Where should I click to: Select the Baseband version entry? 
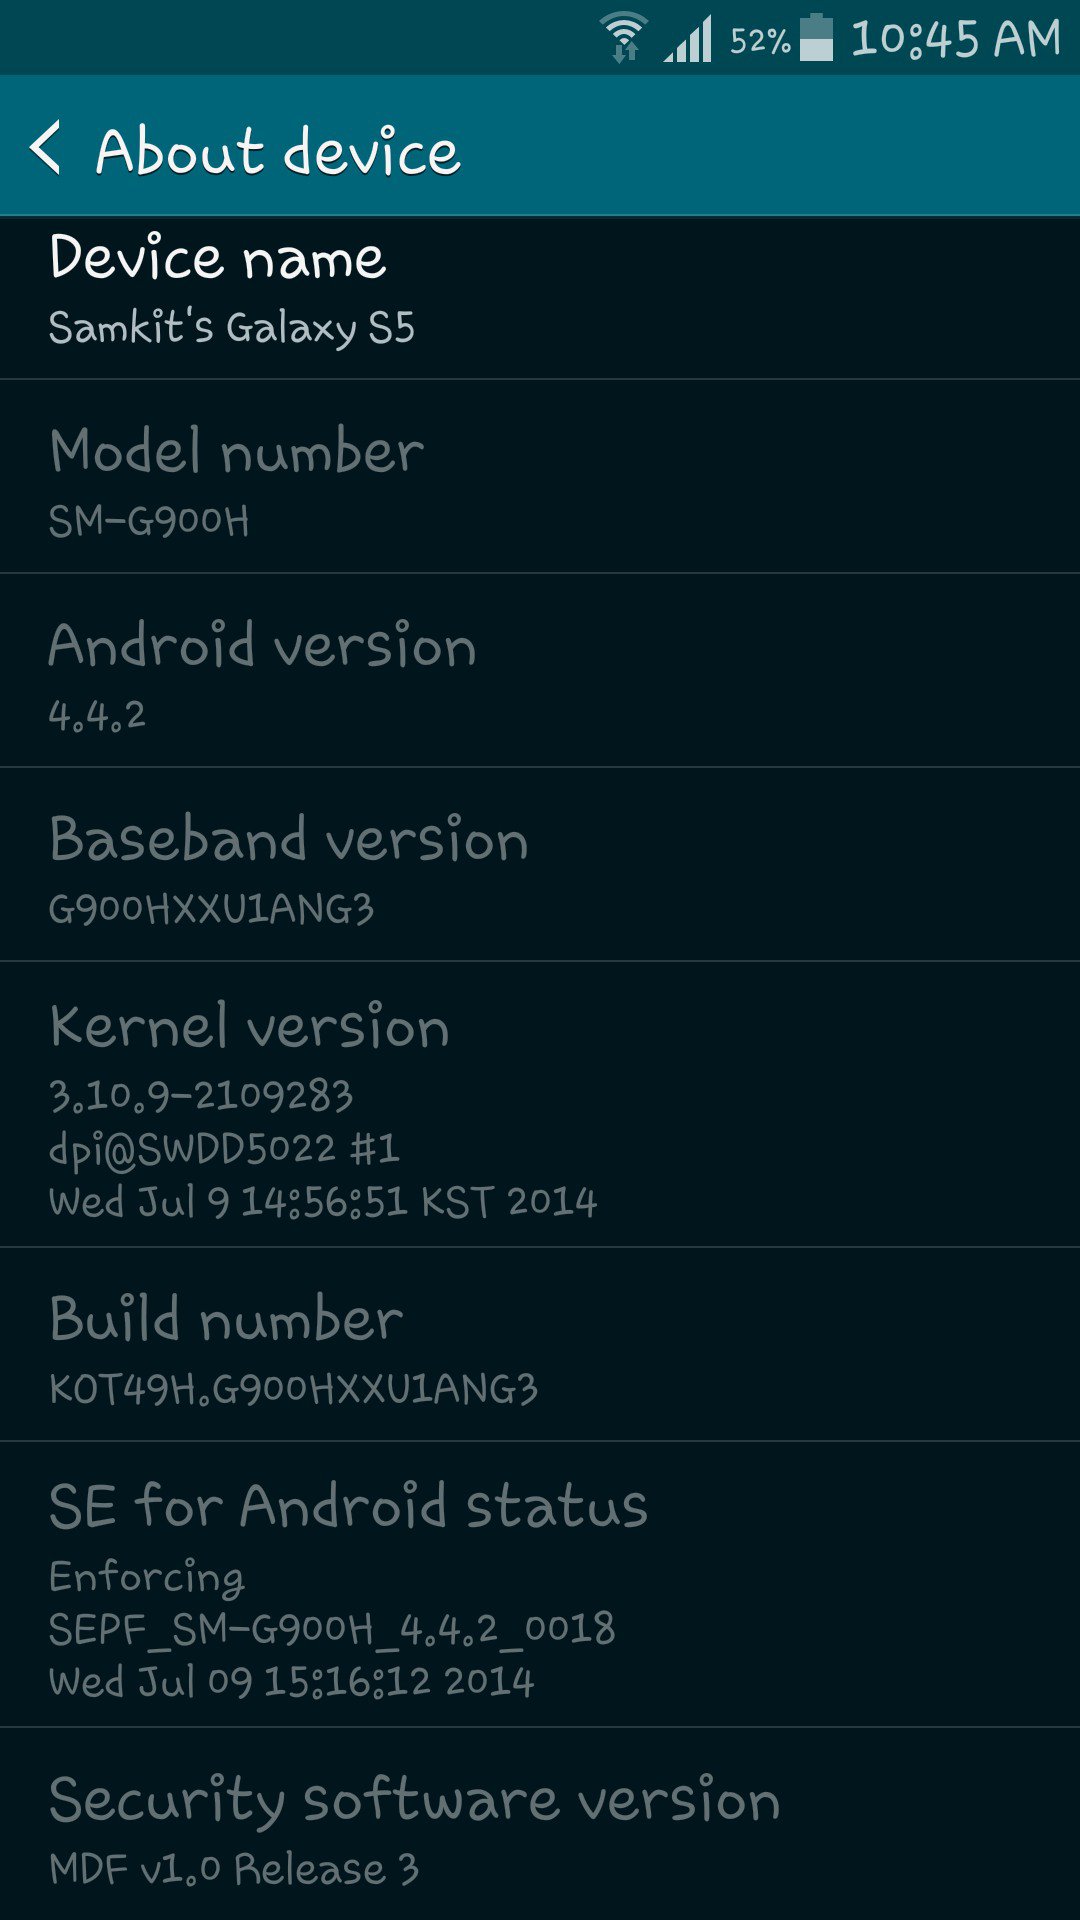540,865
